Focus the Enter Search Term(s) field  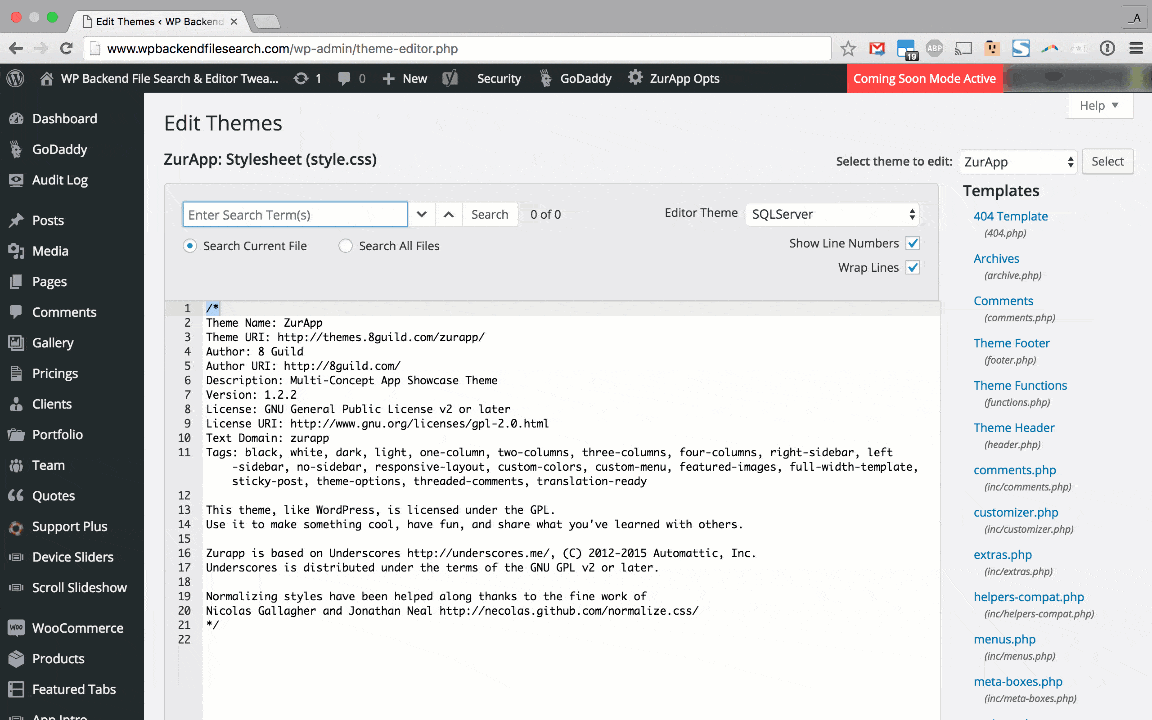[x=295, y=215]
